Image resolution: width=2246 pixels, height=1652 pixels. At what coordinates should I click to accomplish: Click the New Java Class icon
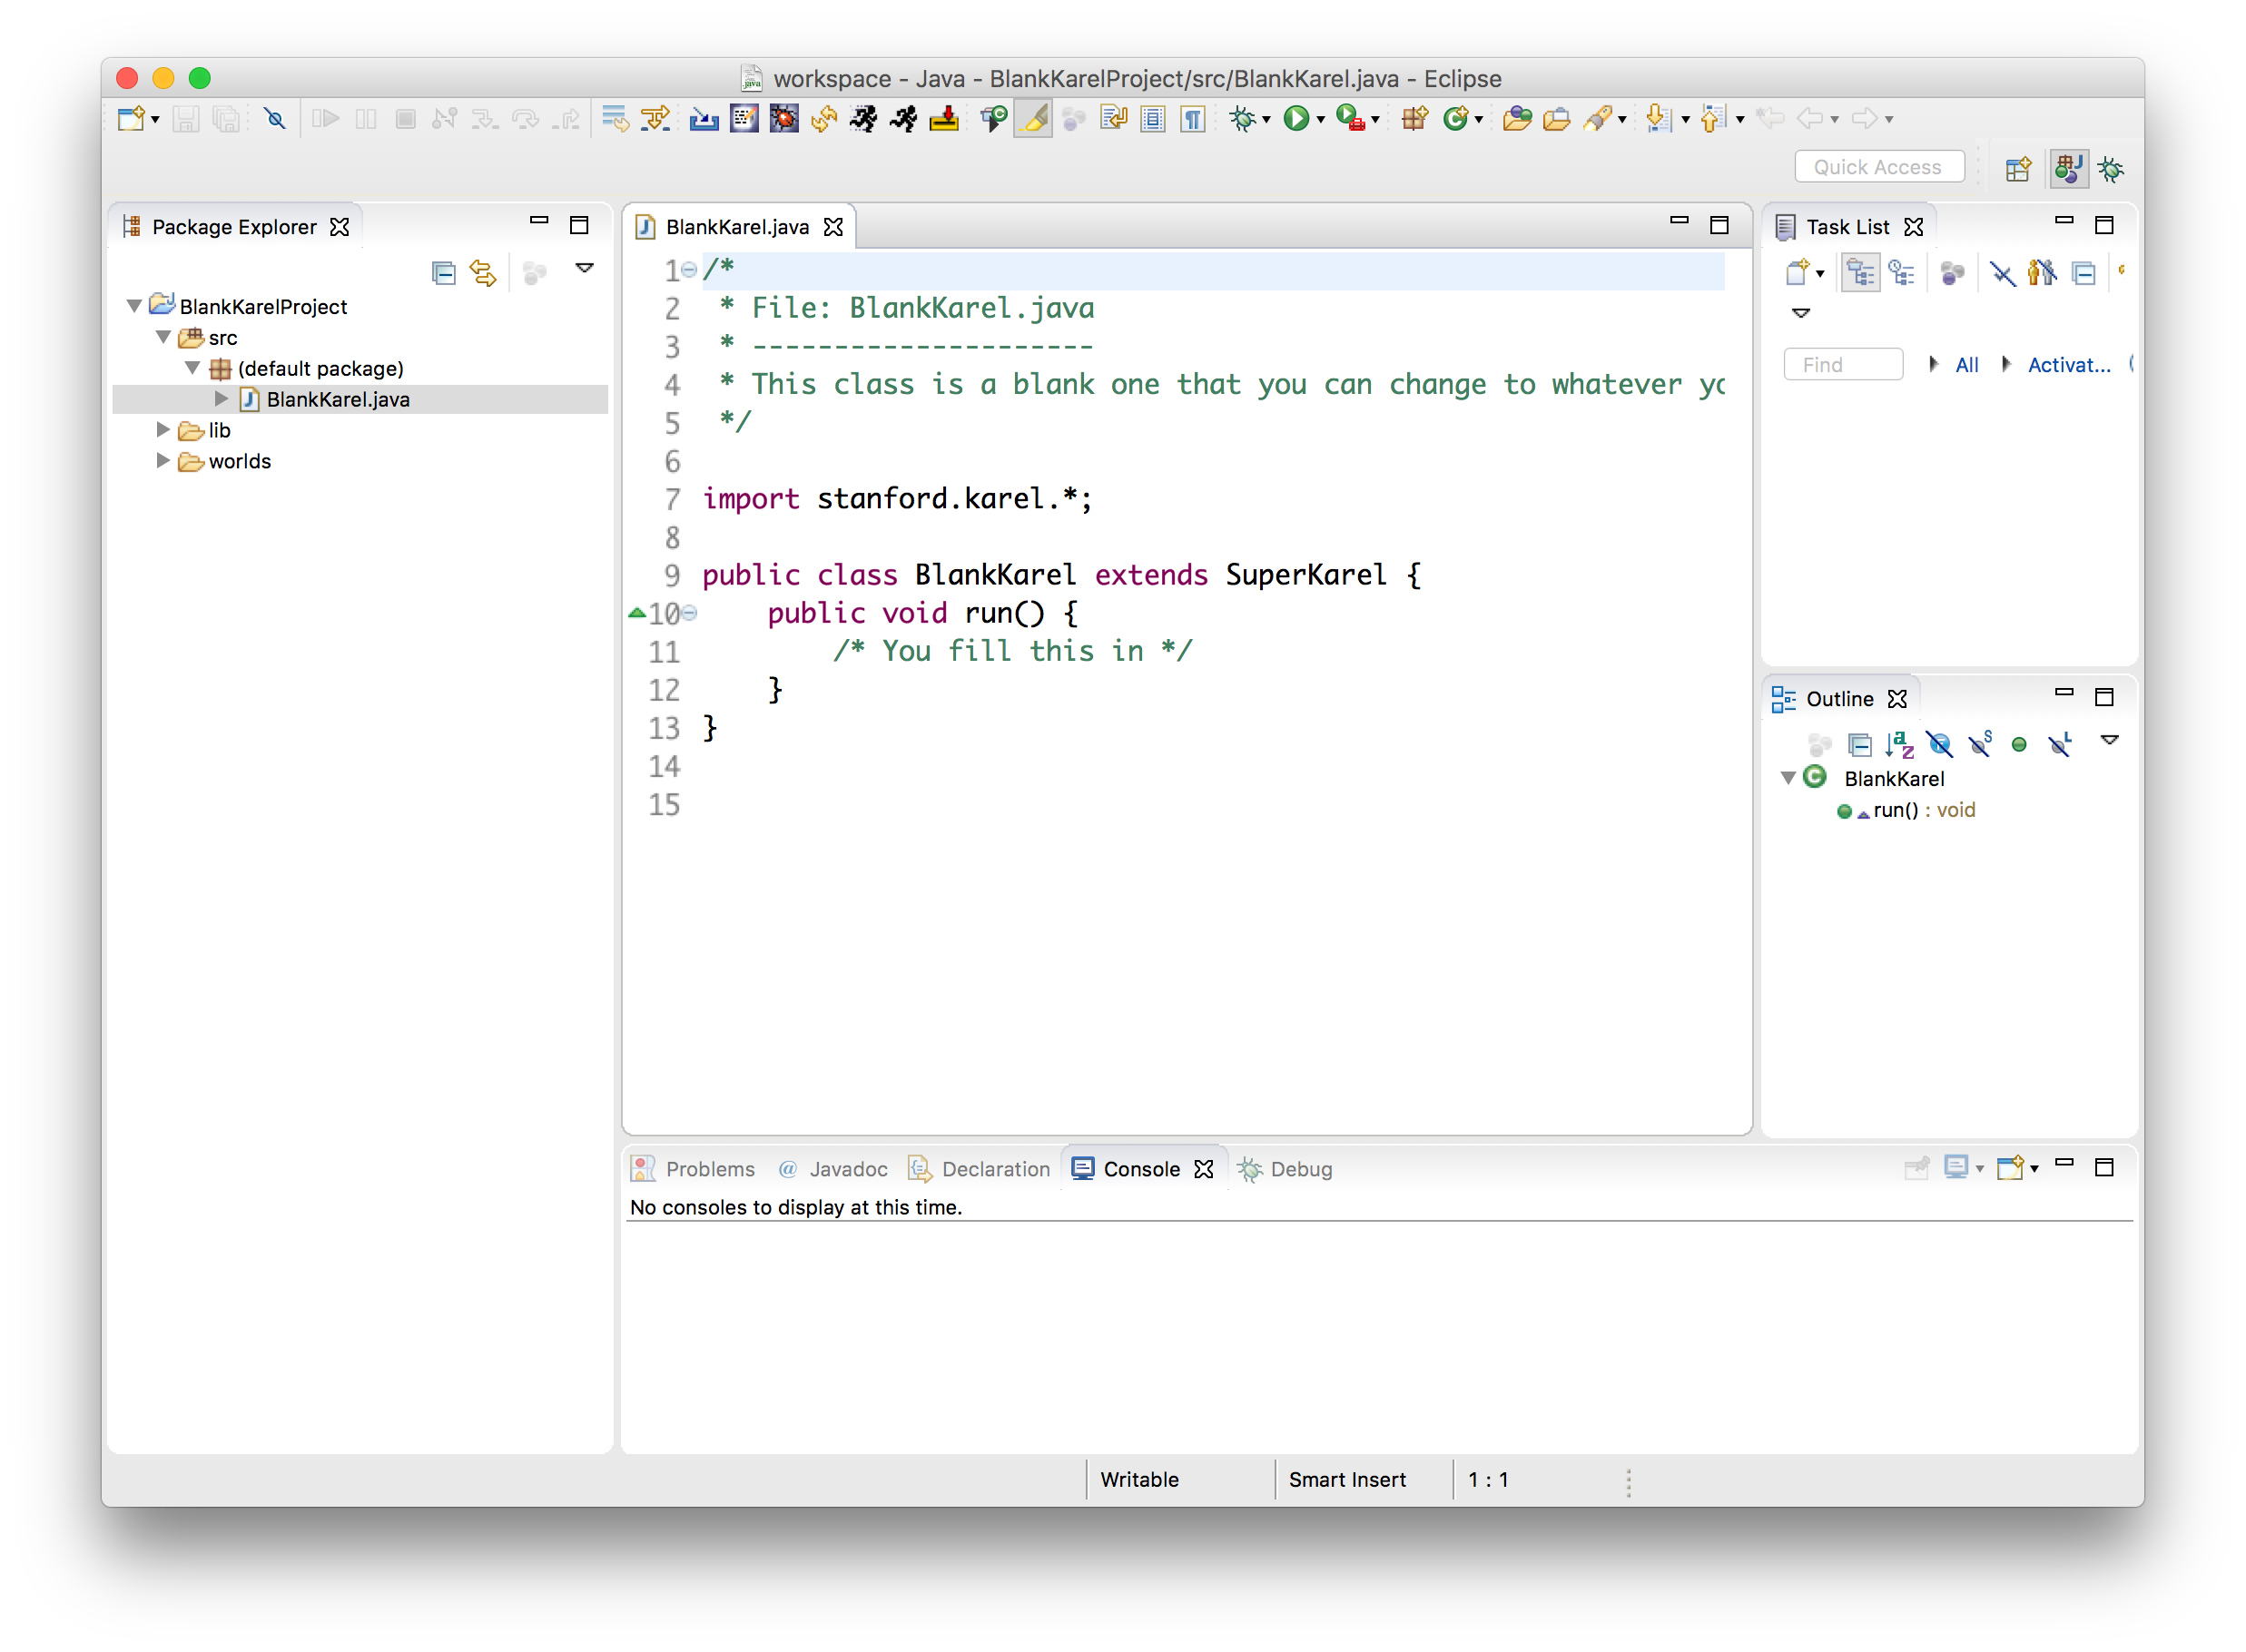pyautogui.click(x=1455, y=119)
